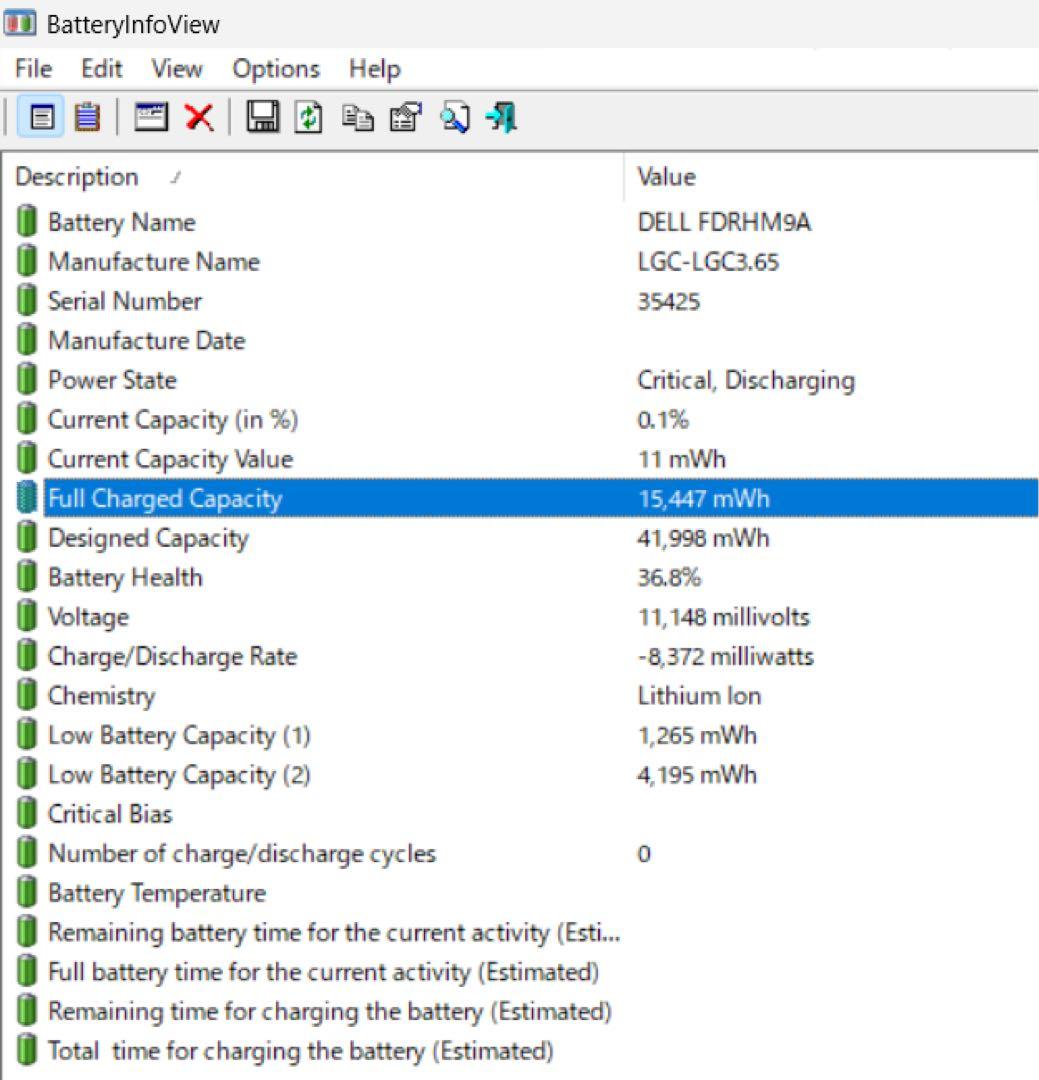Click the Find magnifier toolbar icon
The height and width of the screenshot is (1080, 1039).
pyautogui.click(x=454, y=118)
